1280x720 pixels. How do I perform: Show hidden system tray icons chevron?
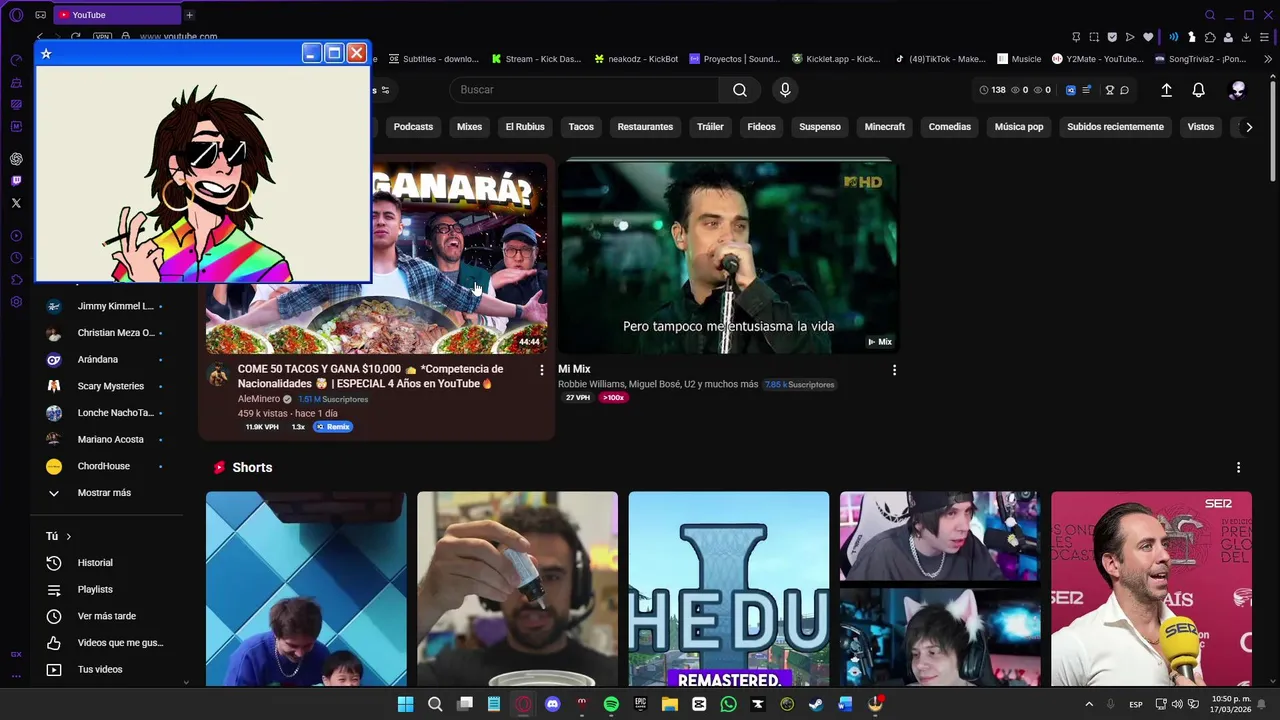[1089, 704]
